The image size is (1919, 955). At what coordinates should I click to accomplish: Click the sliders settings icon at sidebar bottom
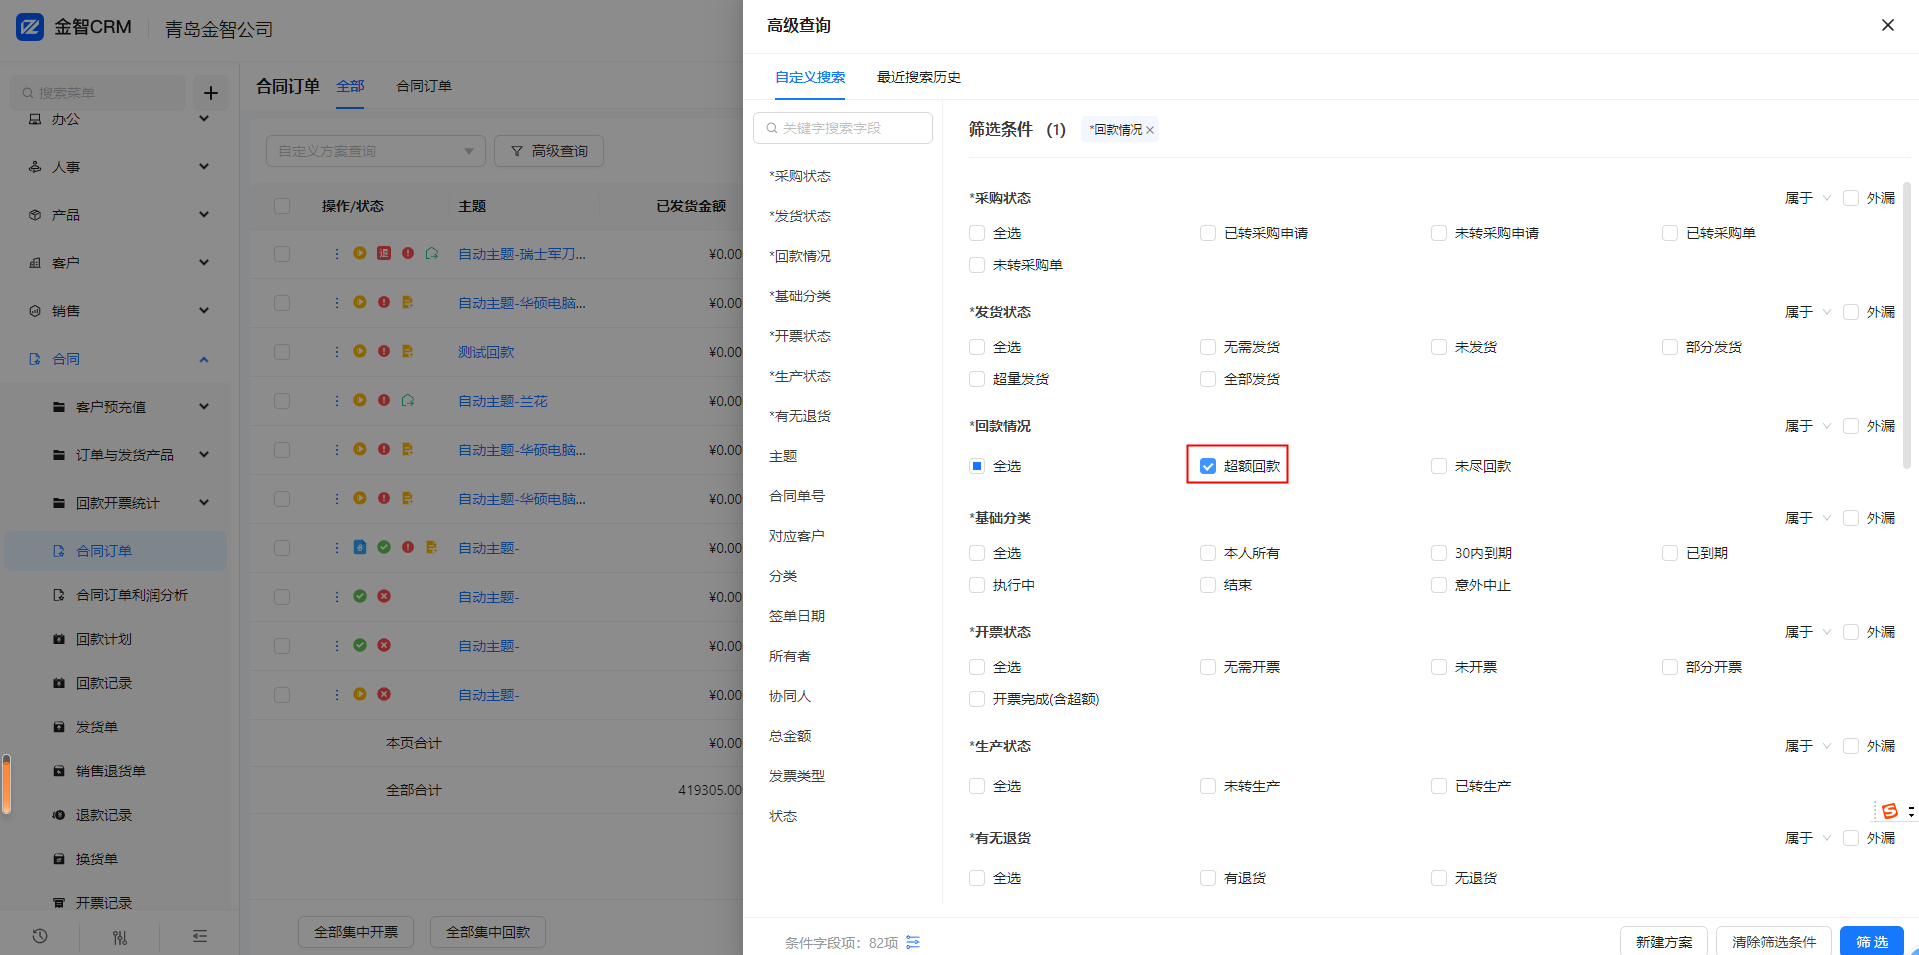(x=120, y=937)
